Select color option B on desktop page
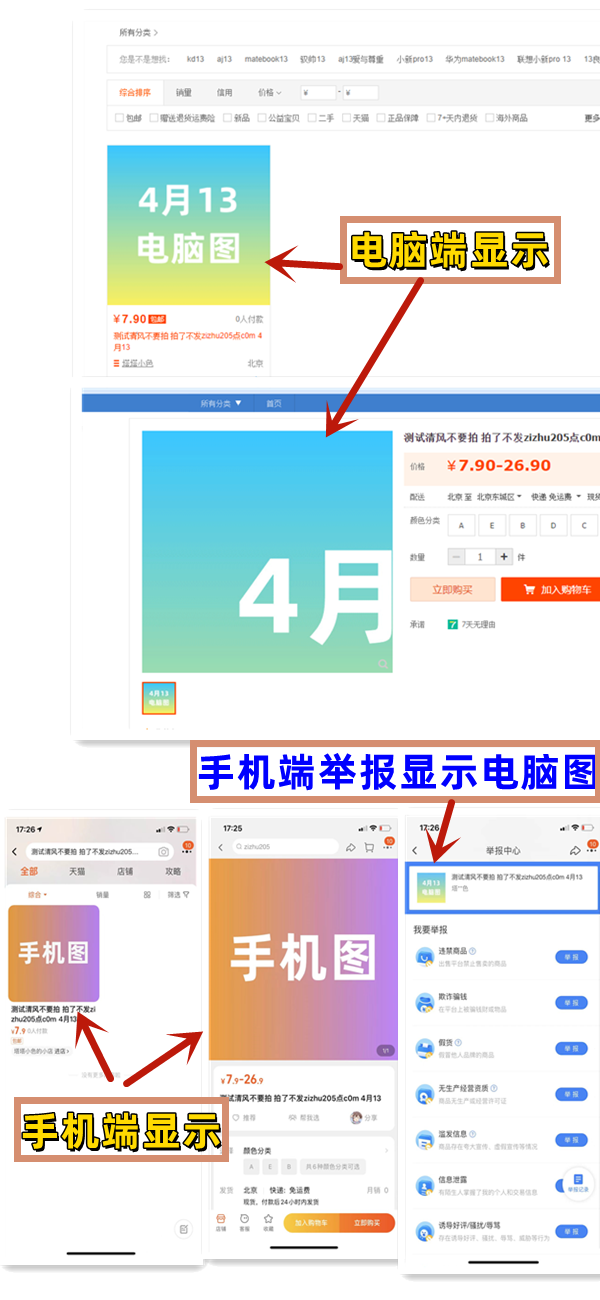Screen dimensions: 600x1300 (x=522, y=525)
